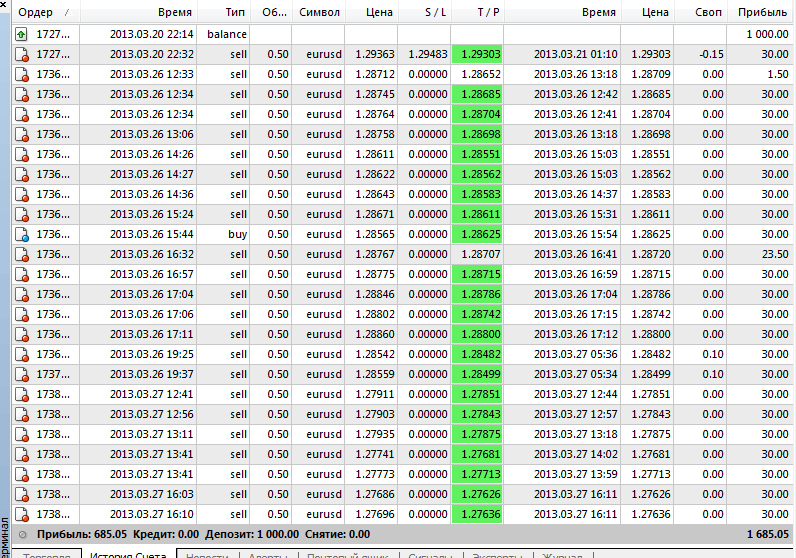This screenshot has height=558, width=796.
Task: Click order icon for trade opened 2013.03.26 17:11
Action: pos(22,335)
